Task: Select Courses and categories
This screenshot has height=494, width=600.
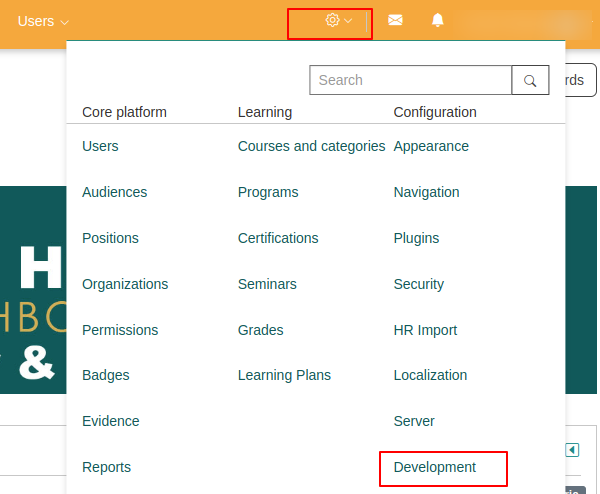Action: 311,146
